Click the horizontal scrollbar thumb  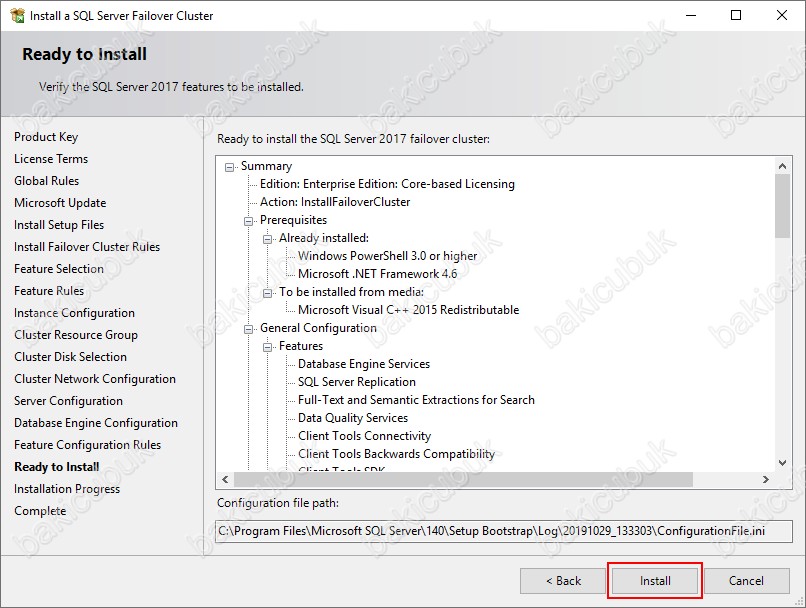464,479
